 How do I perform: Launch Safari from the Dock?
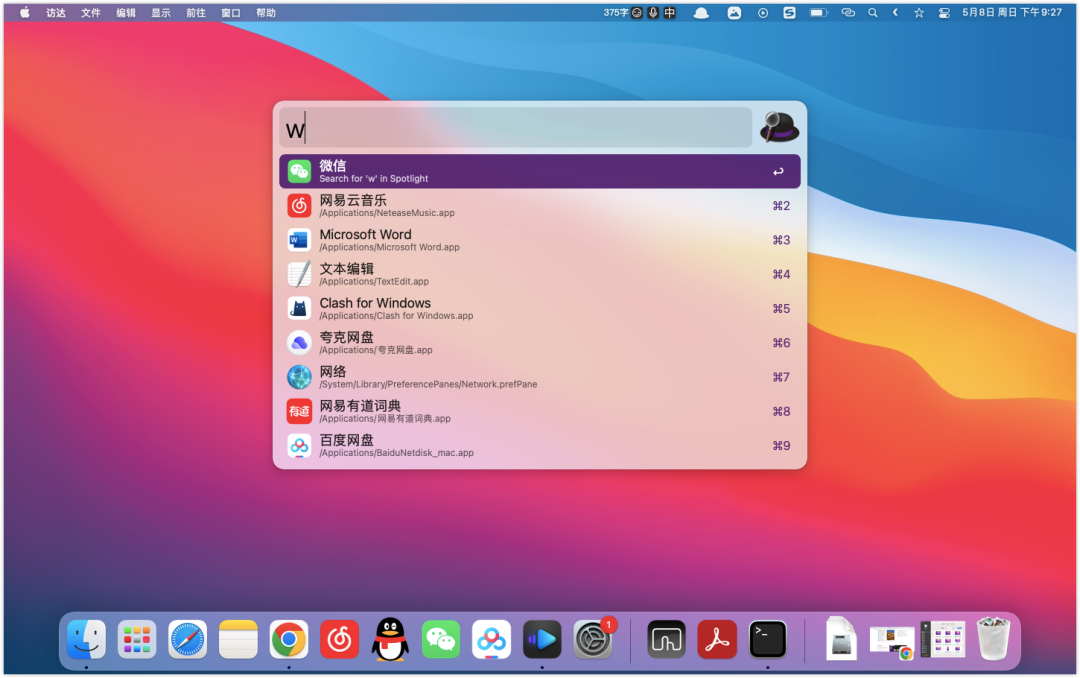tap(188, 639)
